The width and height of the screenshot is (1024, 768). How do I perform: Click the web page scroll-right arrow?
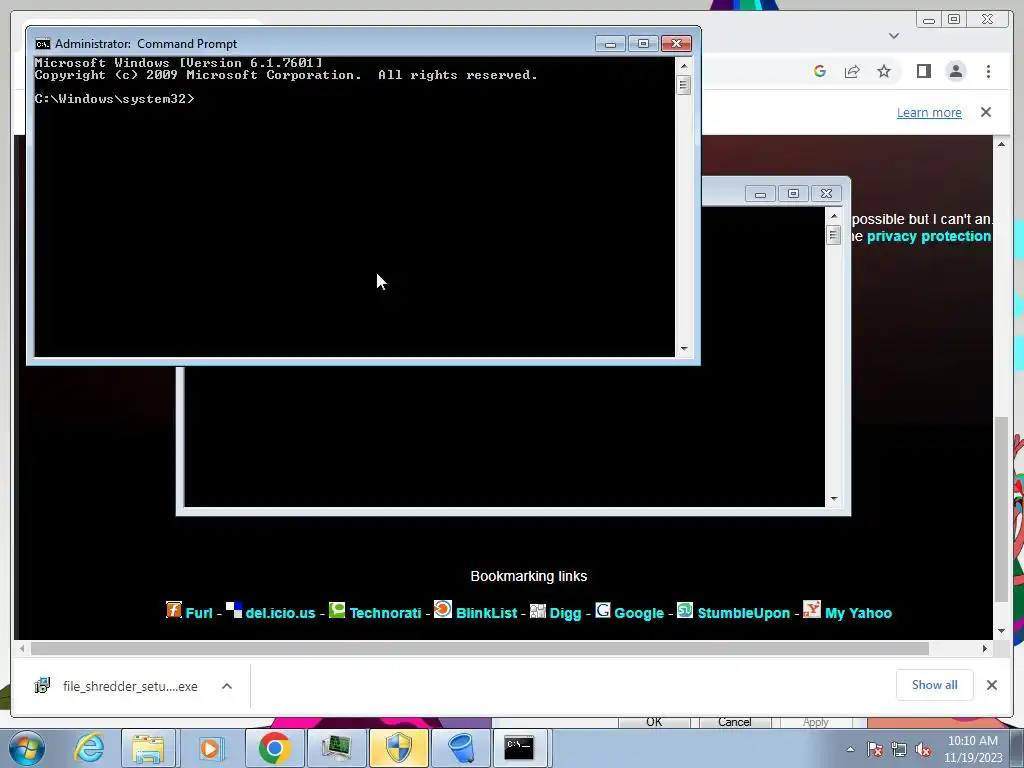(985, 648)
